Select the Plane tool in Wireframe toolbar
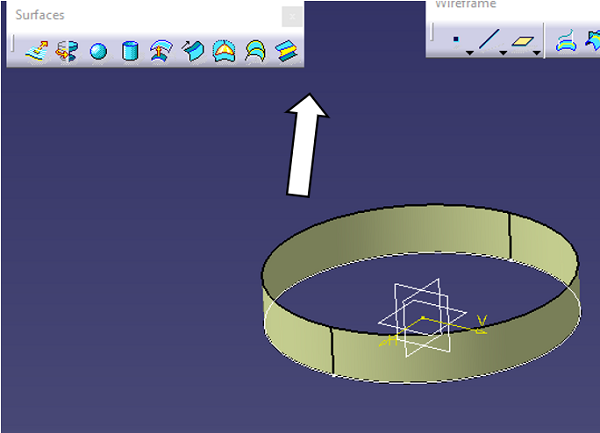Screen dimensions: 600x433 point(523,41)
